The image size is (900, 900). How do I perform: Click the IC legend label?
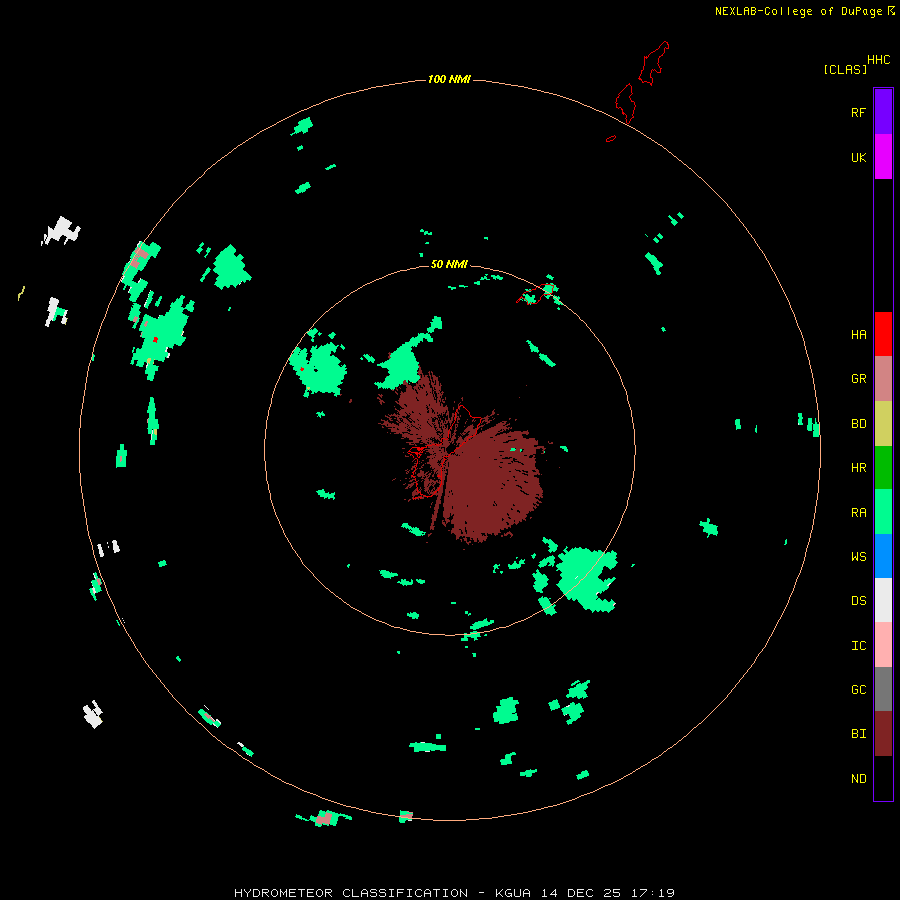pyautogui.click(x=858, y=646)
